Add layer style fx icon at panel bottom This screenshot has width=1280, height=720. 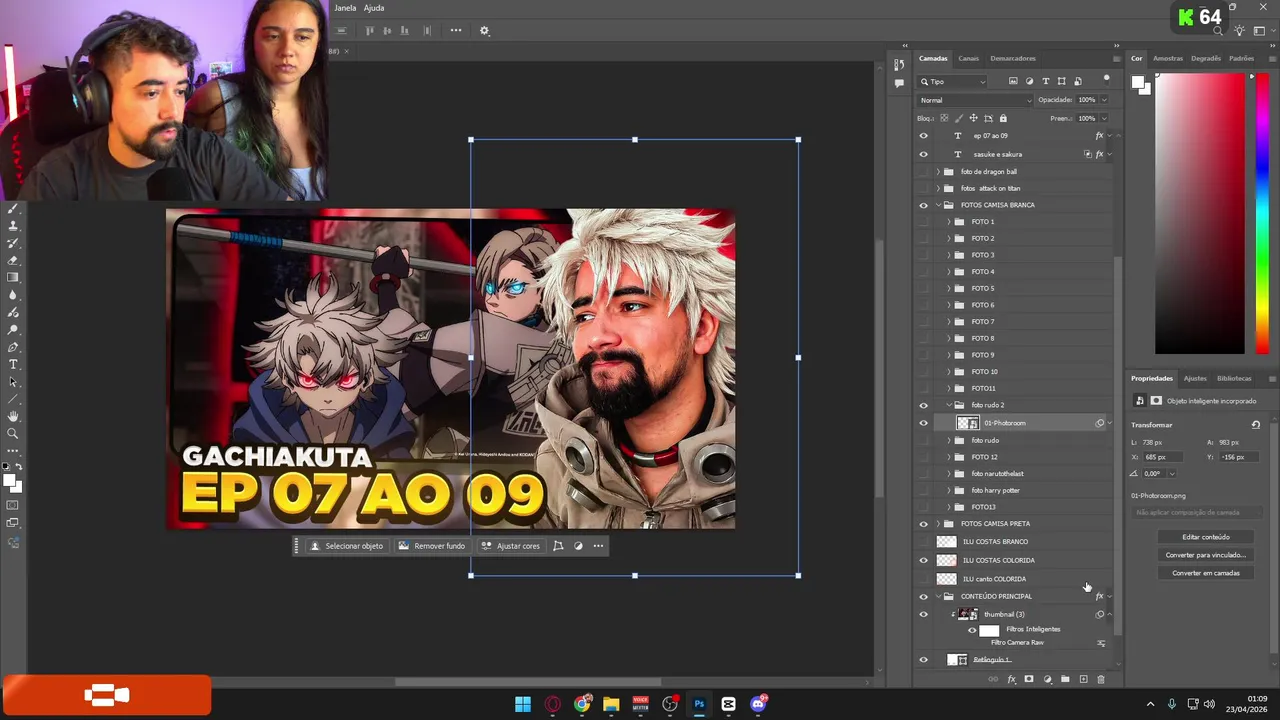1011,679
